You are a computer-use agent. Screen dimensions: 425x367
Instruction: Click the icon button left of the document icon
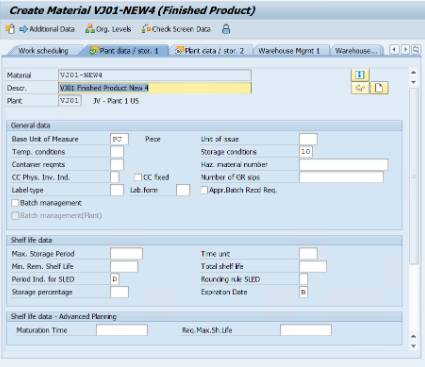pyautogui.click(x=360, y=88)
